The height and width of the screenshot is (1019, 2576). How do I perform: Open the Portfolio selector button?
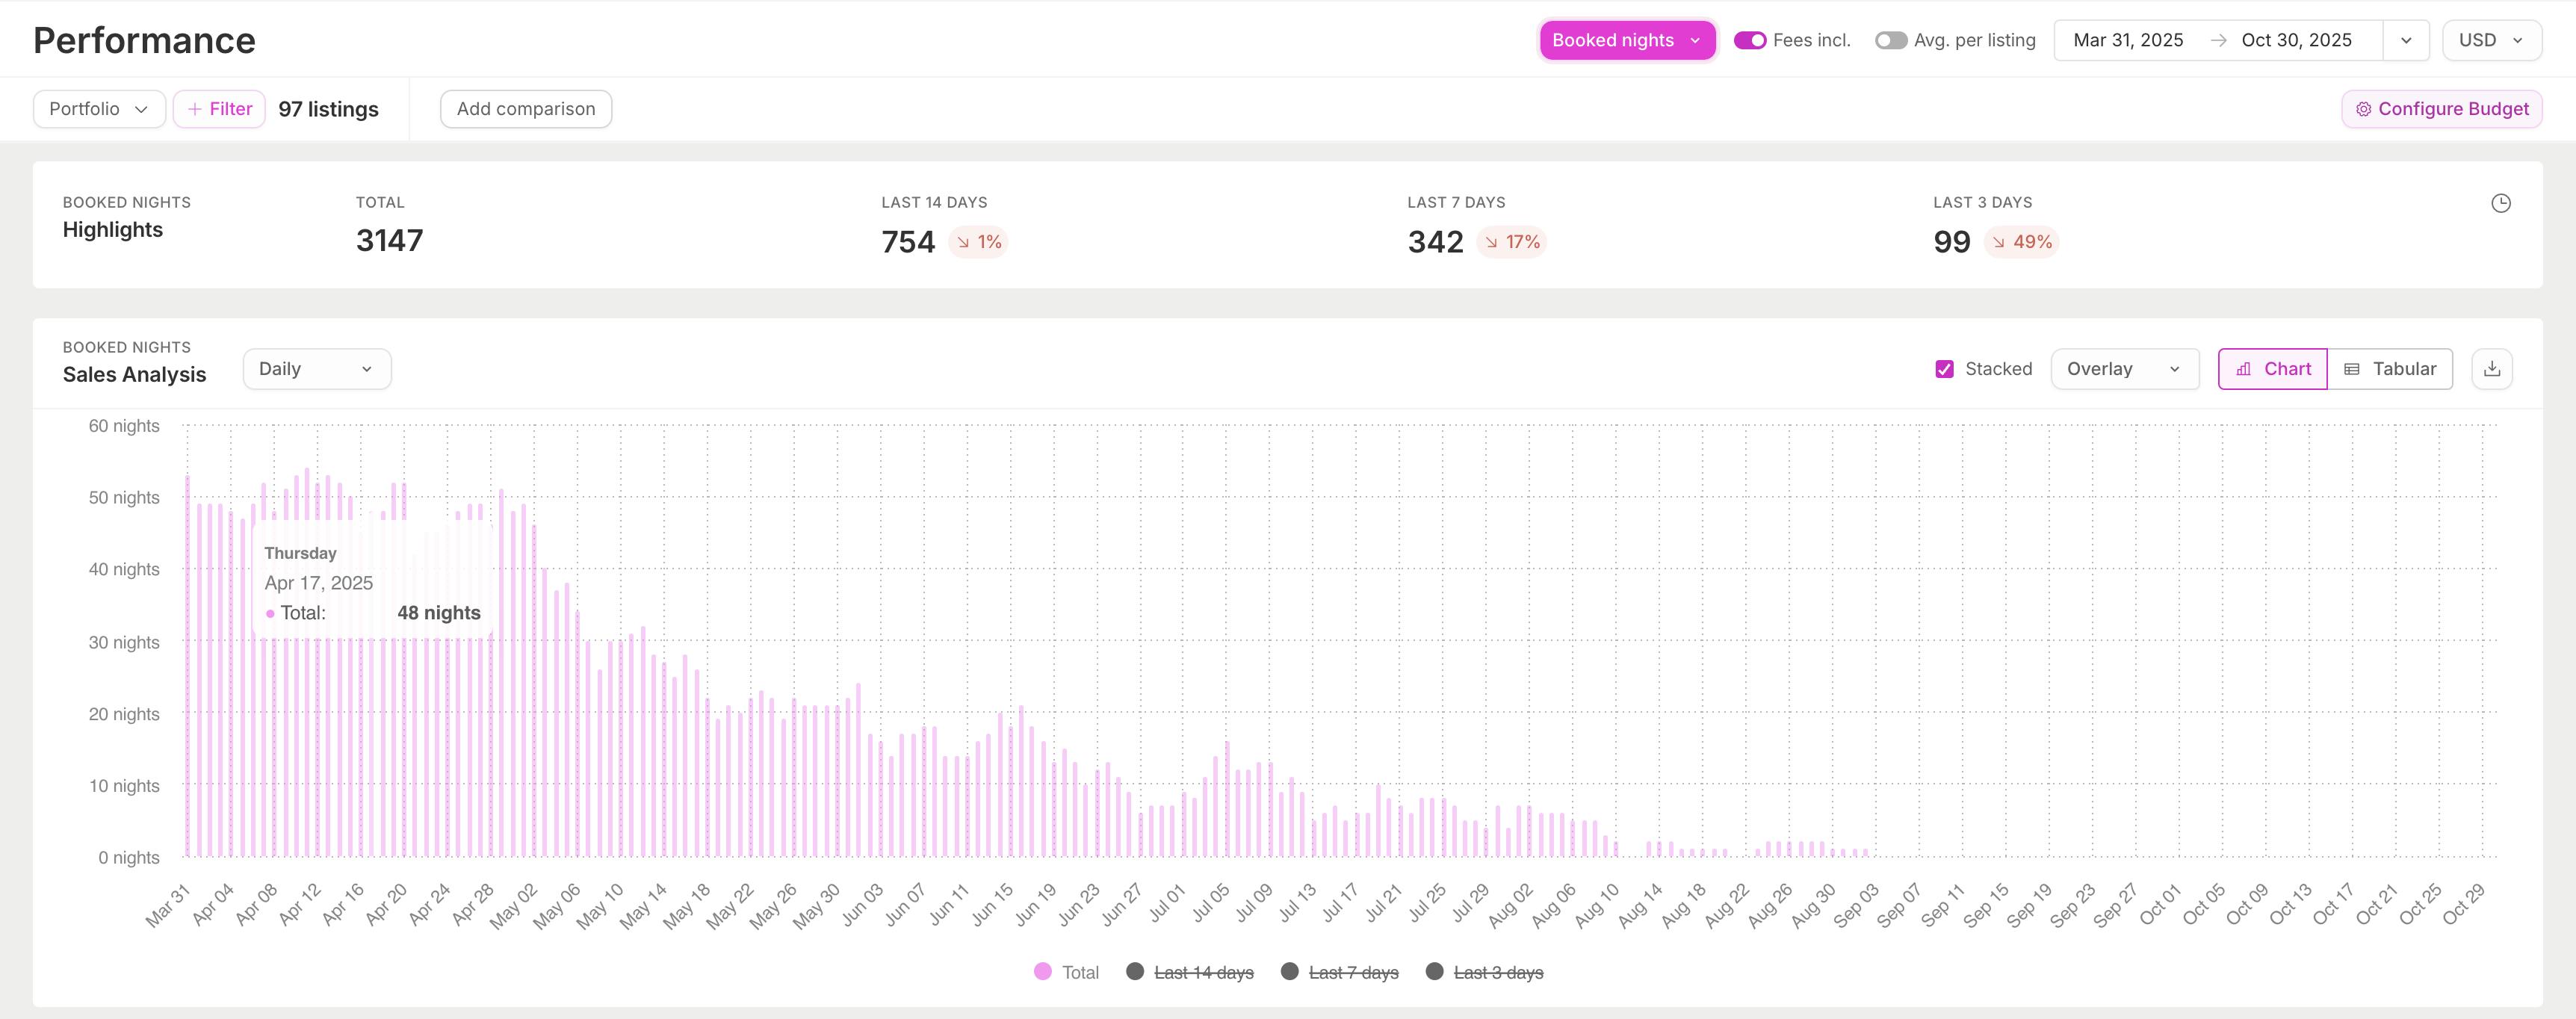tap(99, 109)
